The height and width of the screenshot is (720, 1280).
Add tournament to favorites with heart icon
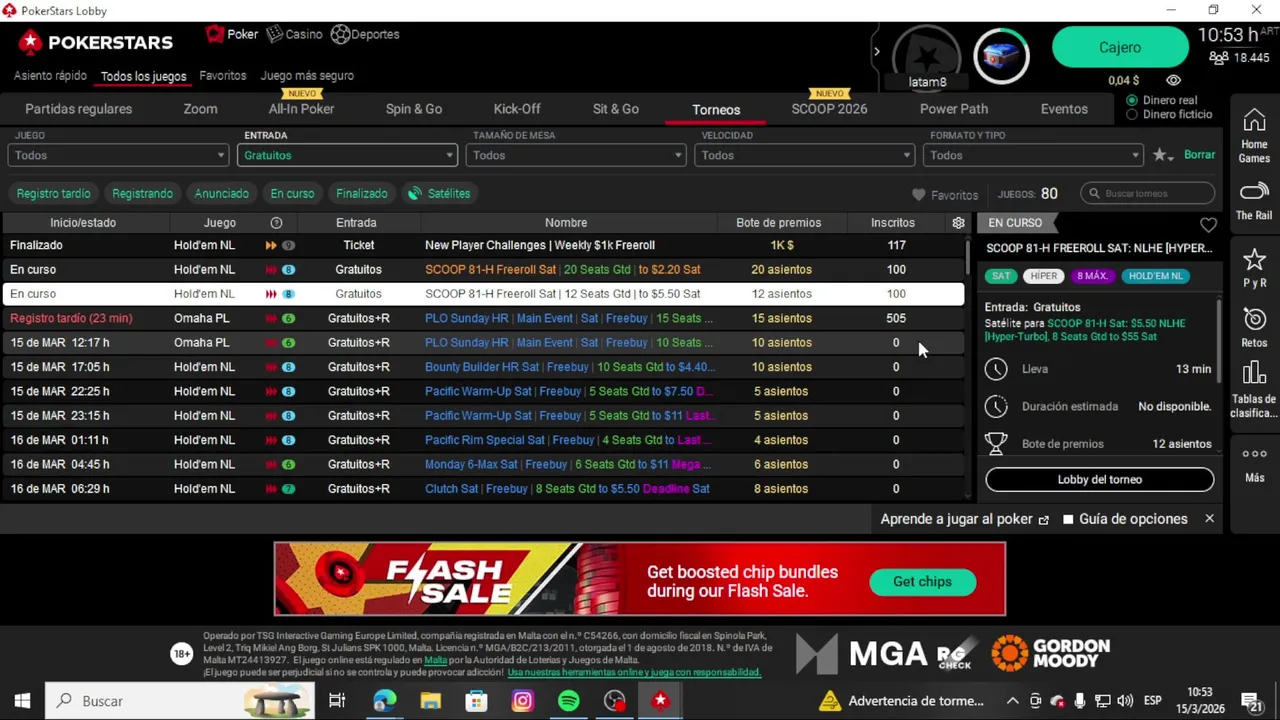(x=1208, y=225)
